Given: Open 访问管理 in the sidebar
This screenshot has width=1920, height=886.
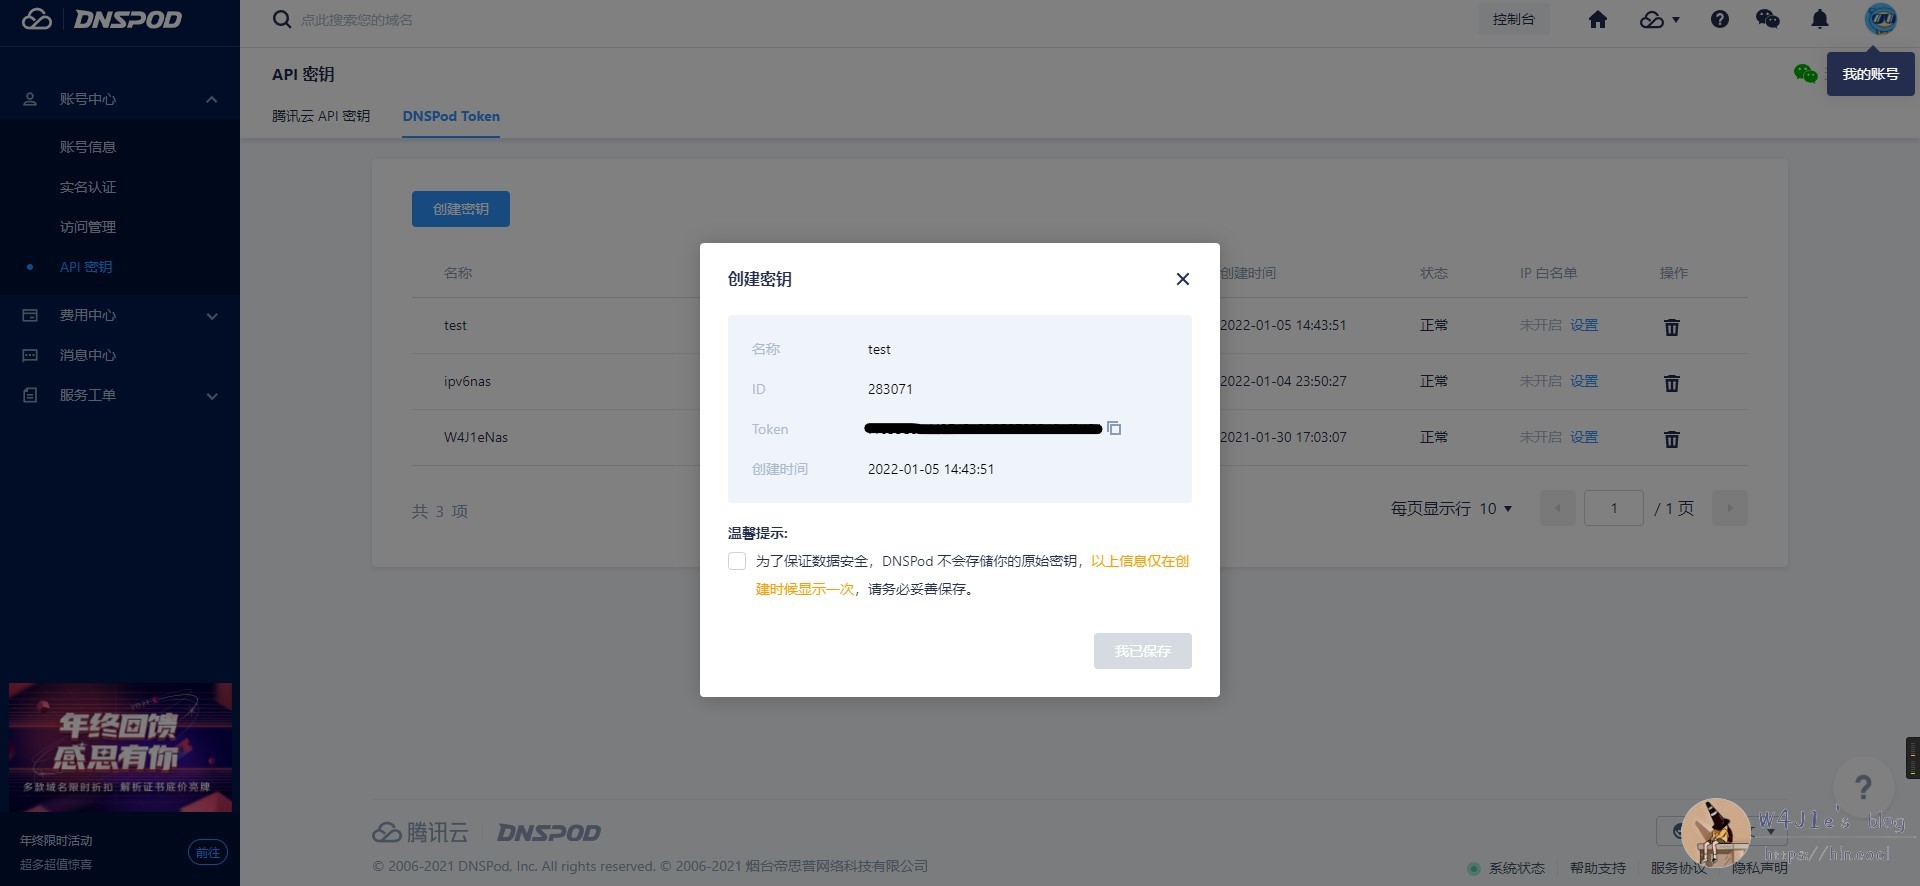Looking at the screenshot, I should [x=88, y=227].
